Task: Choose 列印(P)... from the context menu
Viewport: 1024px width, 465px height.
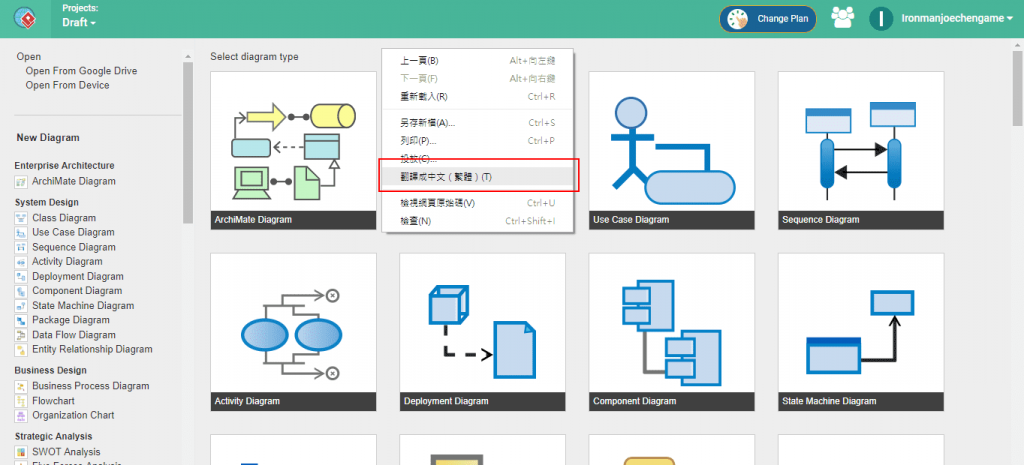Action: pos(477,140)
